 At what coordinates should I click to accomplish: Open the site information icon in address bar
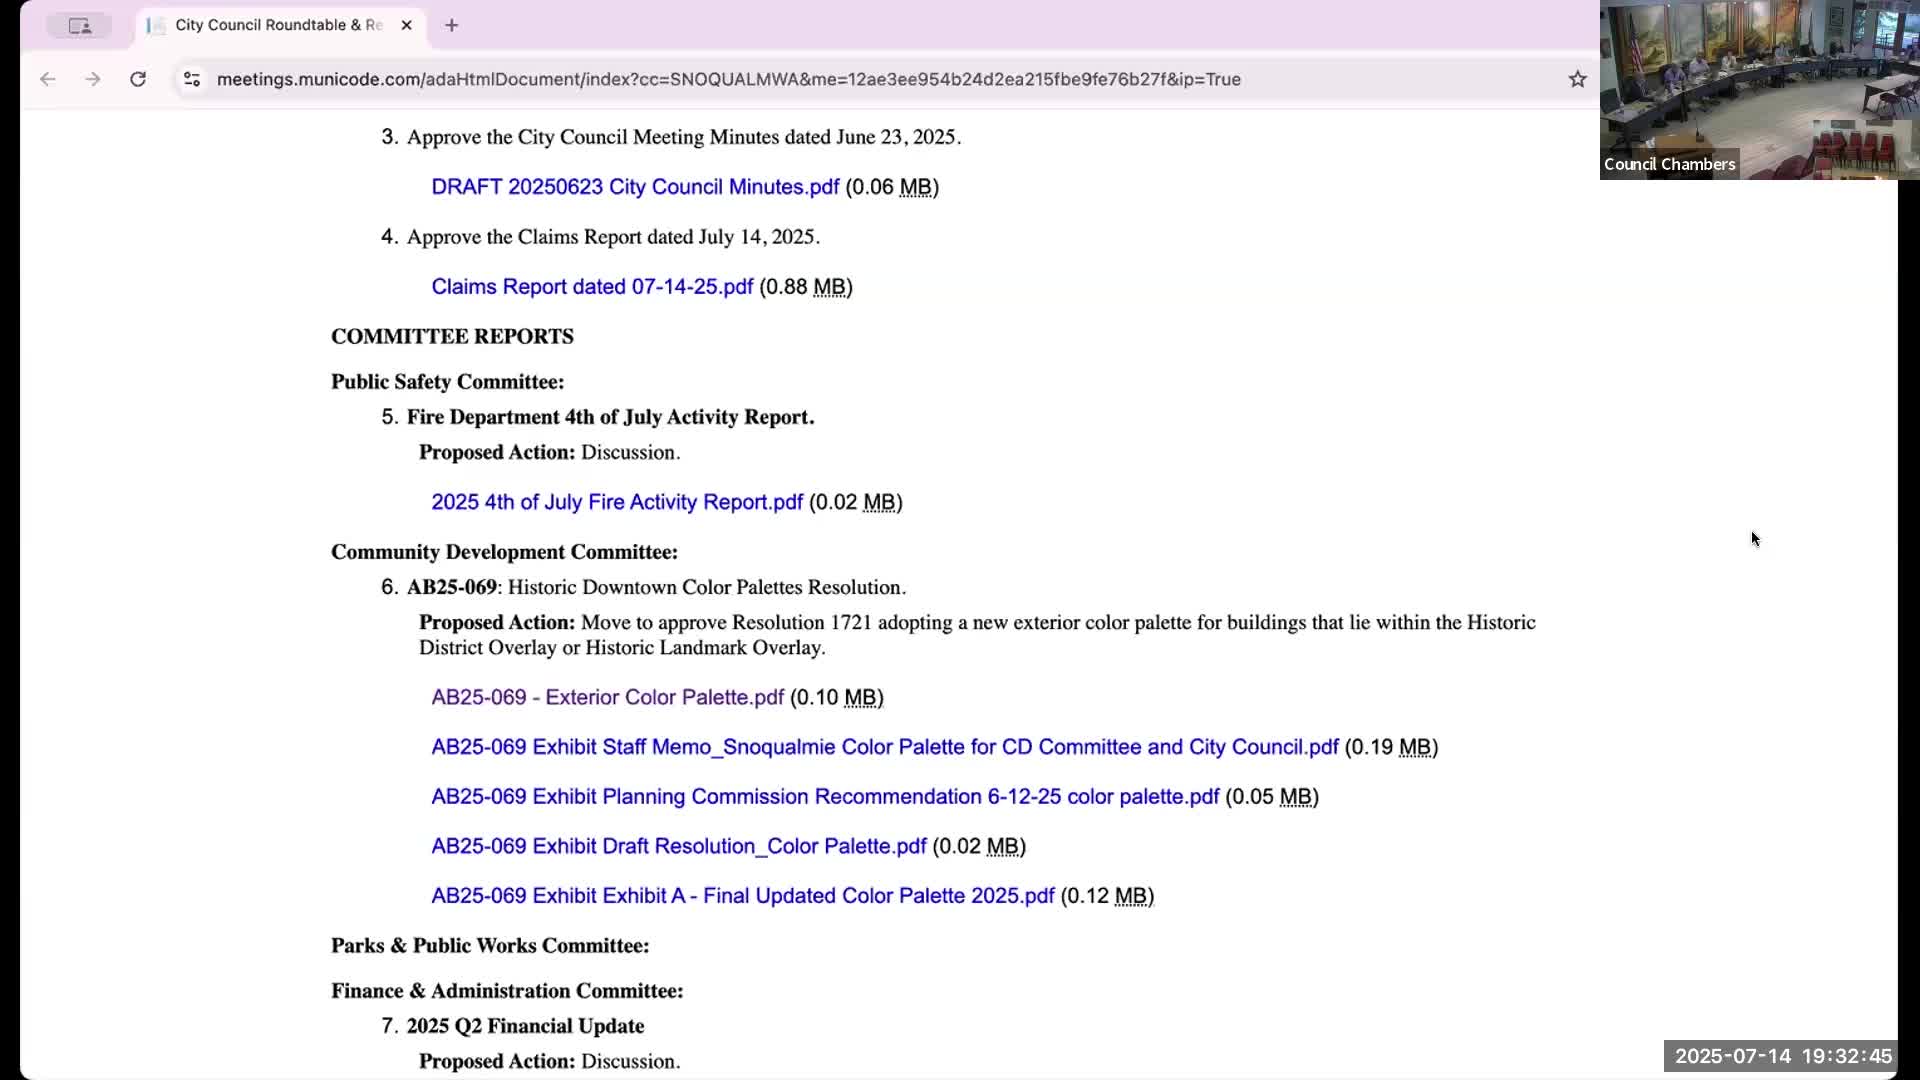click(192, 79)
